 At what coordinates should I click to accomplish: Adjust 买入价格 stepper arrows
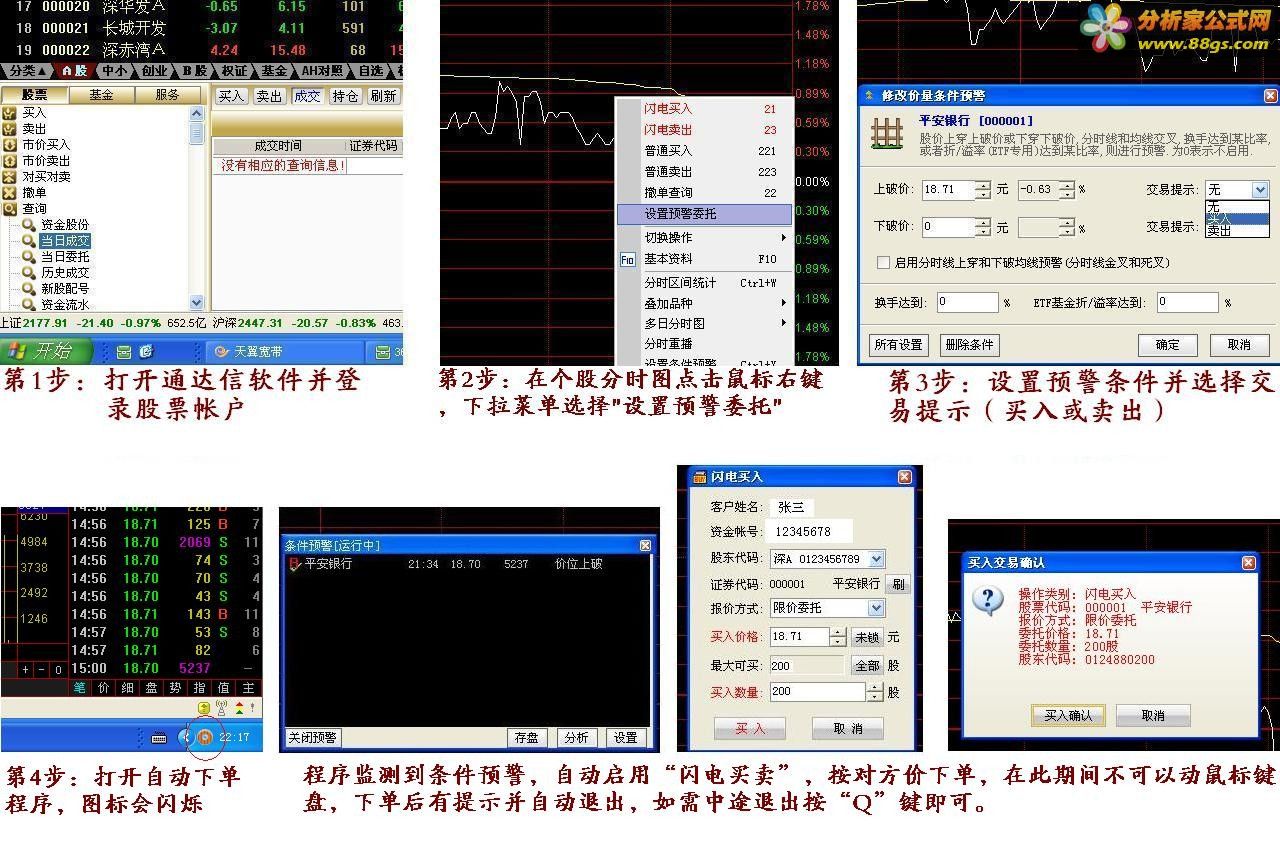click(838, 637)
